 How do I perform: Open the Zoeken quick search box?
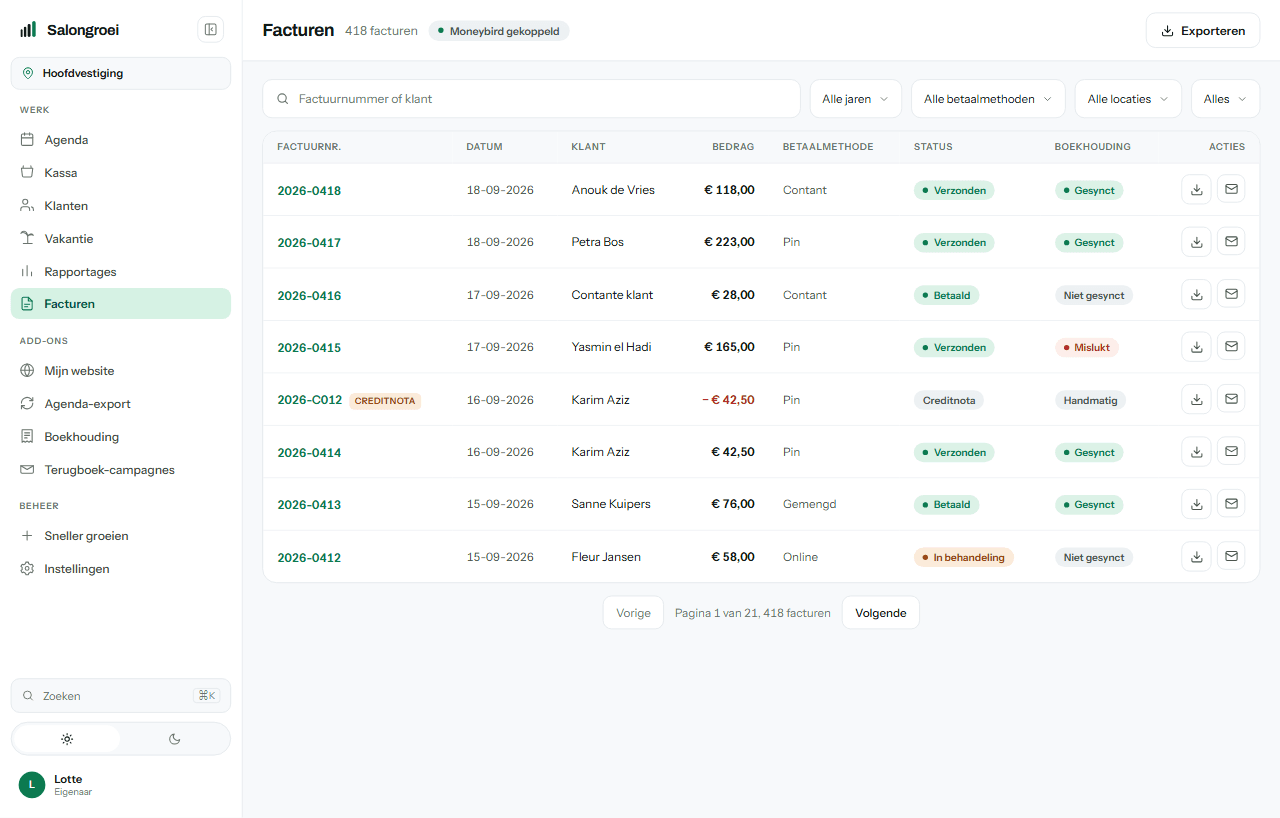point(121,696)
